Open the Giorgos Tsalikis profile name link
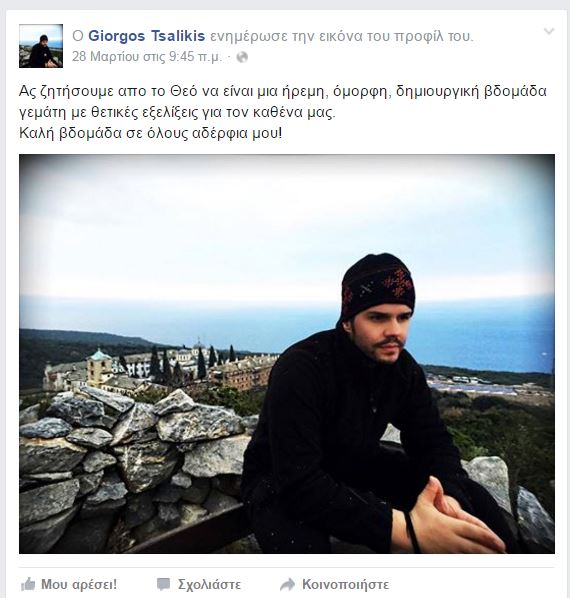Viewport: 570px width, 598px height. pos(147,36)
